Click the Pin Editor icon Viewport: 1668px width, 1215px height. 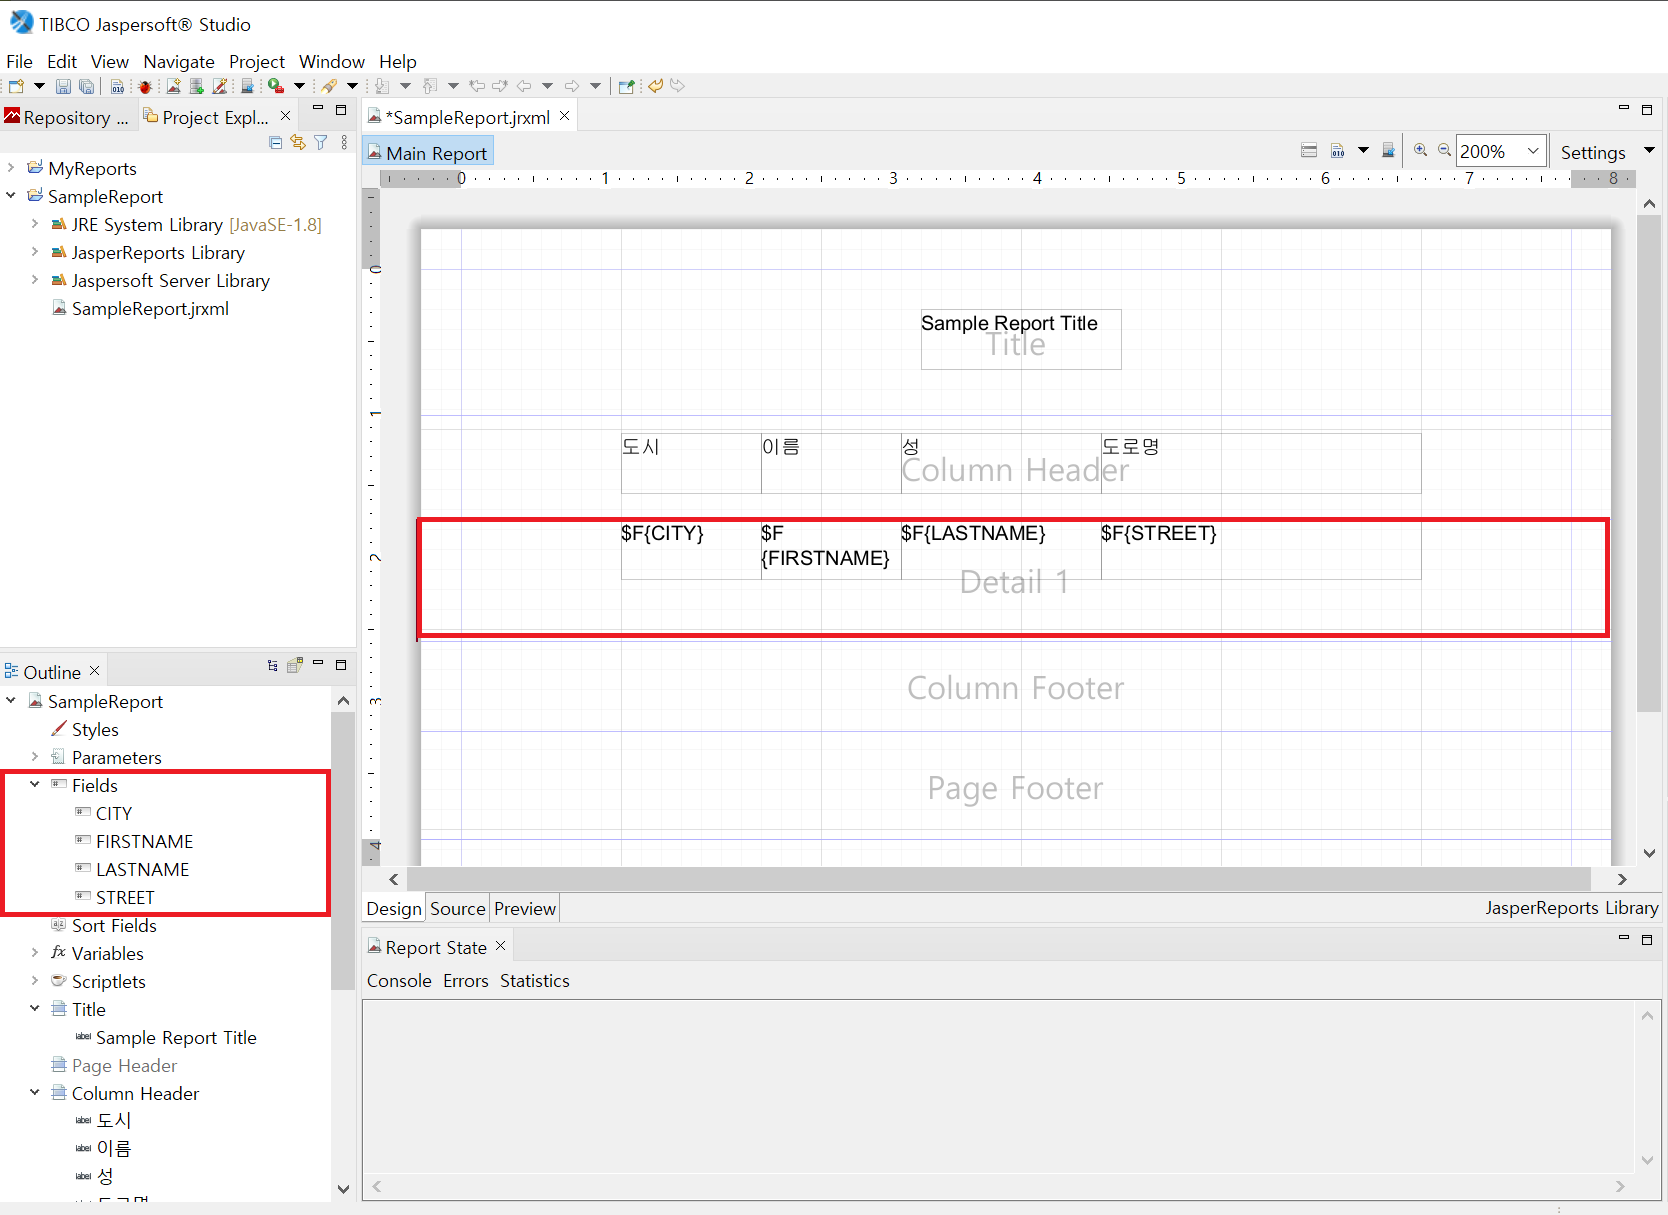(626, 86)
